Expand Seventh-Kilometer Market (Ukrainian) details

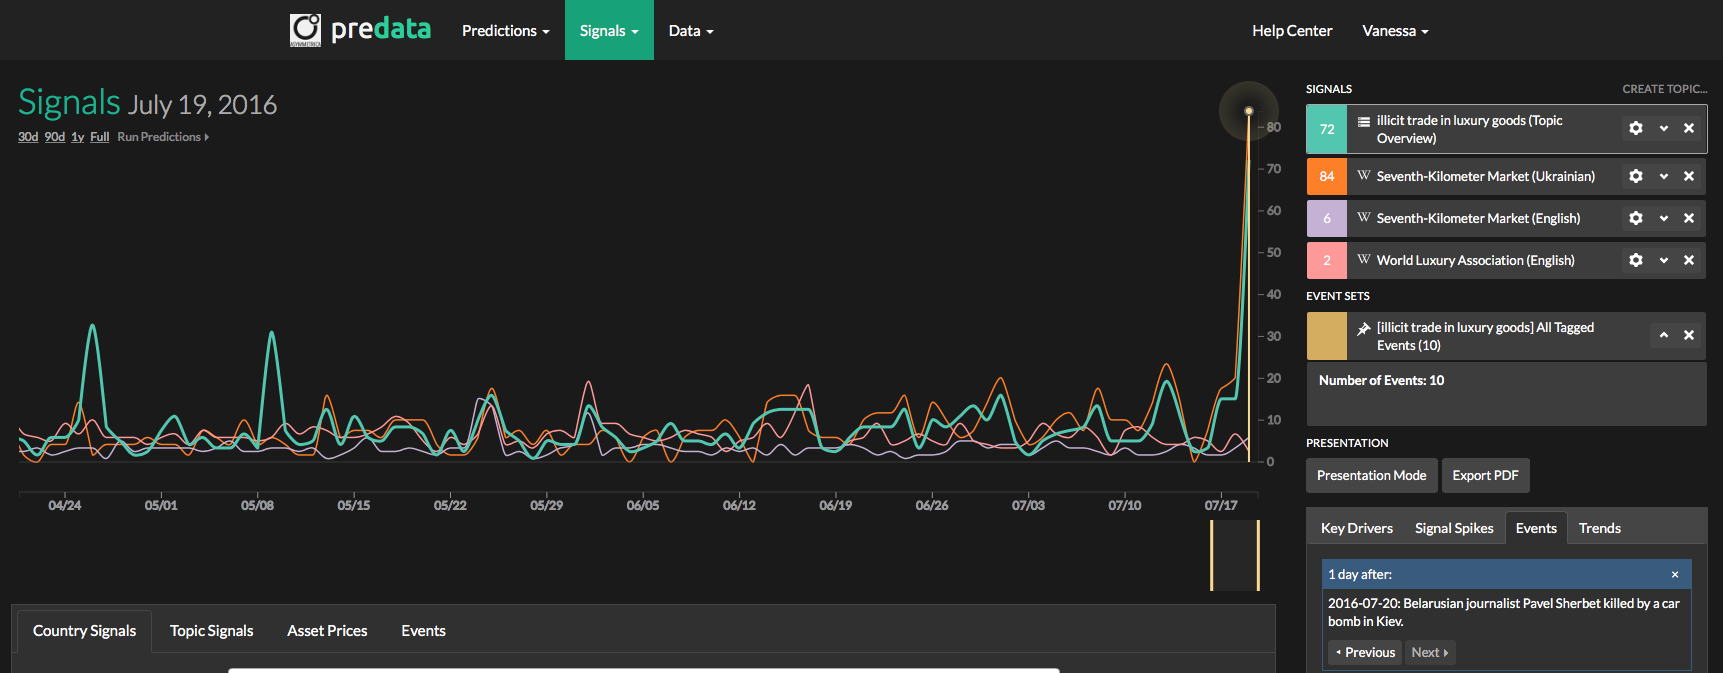pyautogui.click(x=1664, y=176)
